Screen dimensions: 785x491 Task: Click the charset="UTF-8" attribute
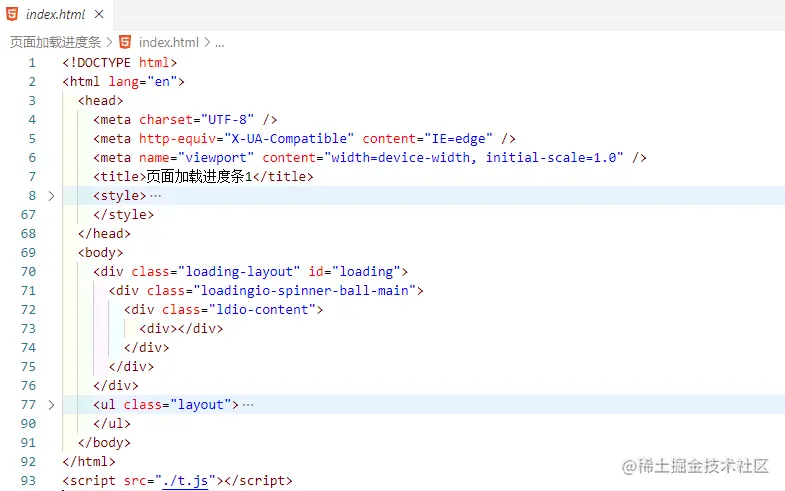196,120
